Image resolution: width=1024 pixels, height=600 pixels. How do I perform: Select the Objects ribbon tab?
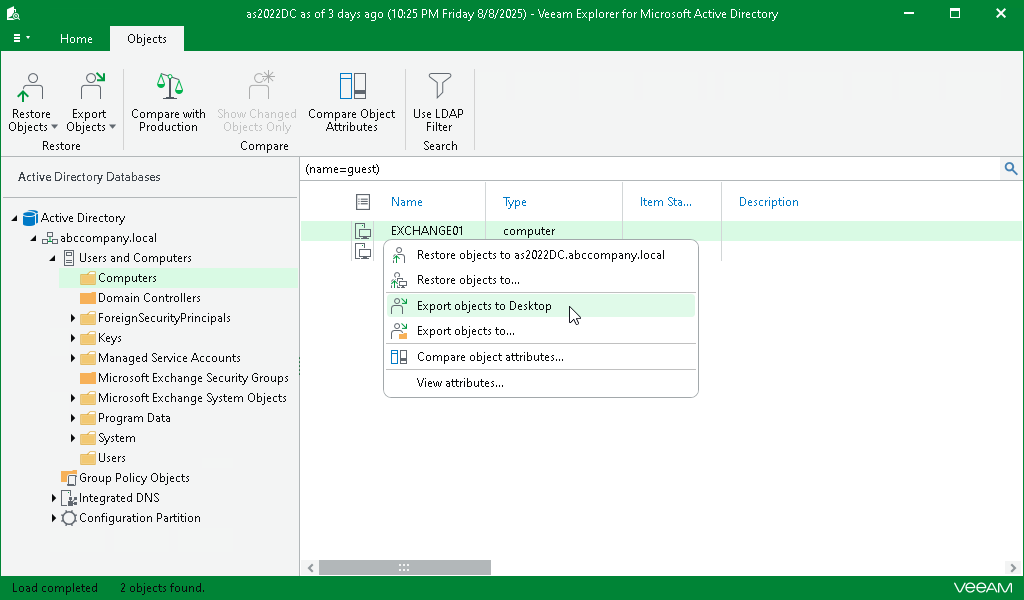(x=147, y=39)
